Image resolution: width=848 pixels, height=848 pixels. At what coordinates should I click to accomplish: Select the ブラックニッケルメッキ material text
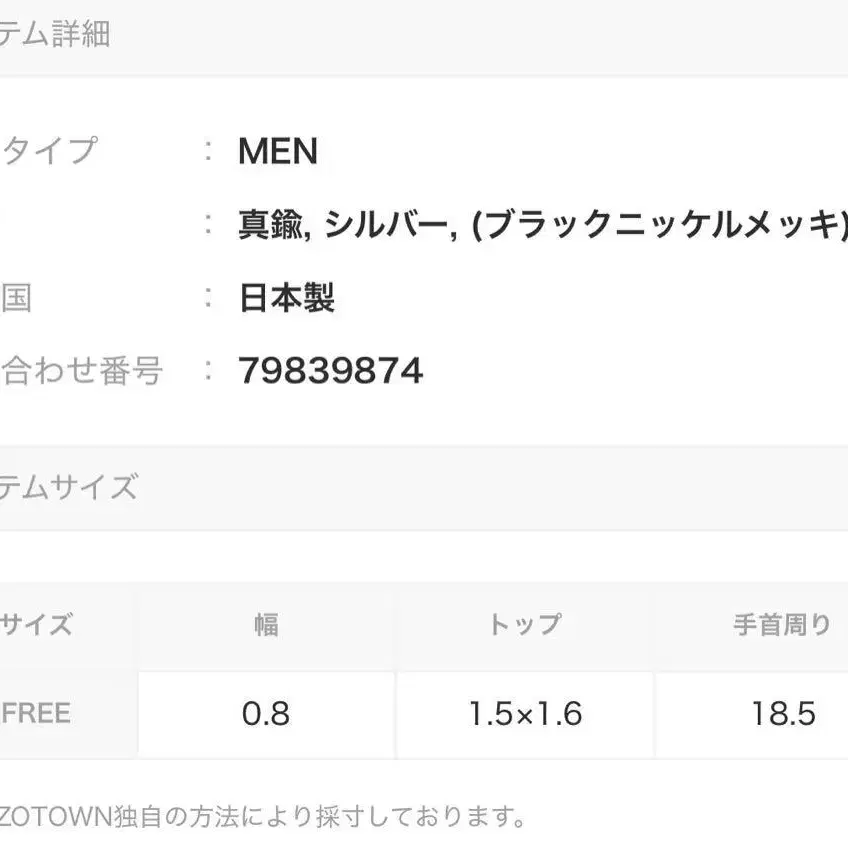[x=662, y=225]
